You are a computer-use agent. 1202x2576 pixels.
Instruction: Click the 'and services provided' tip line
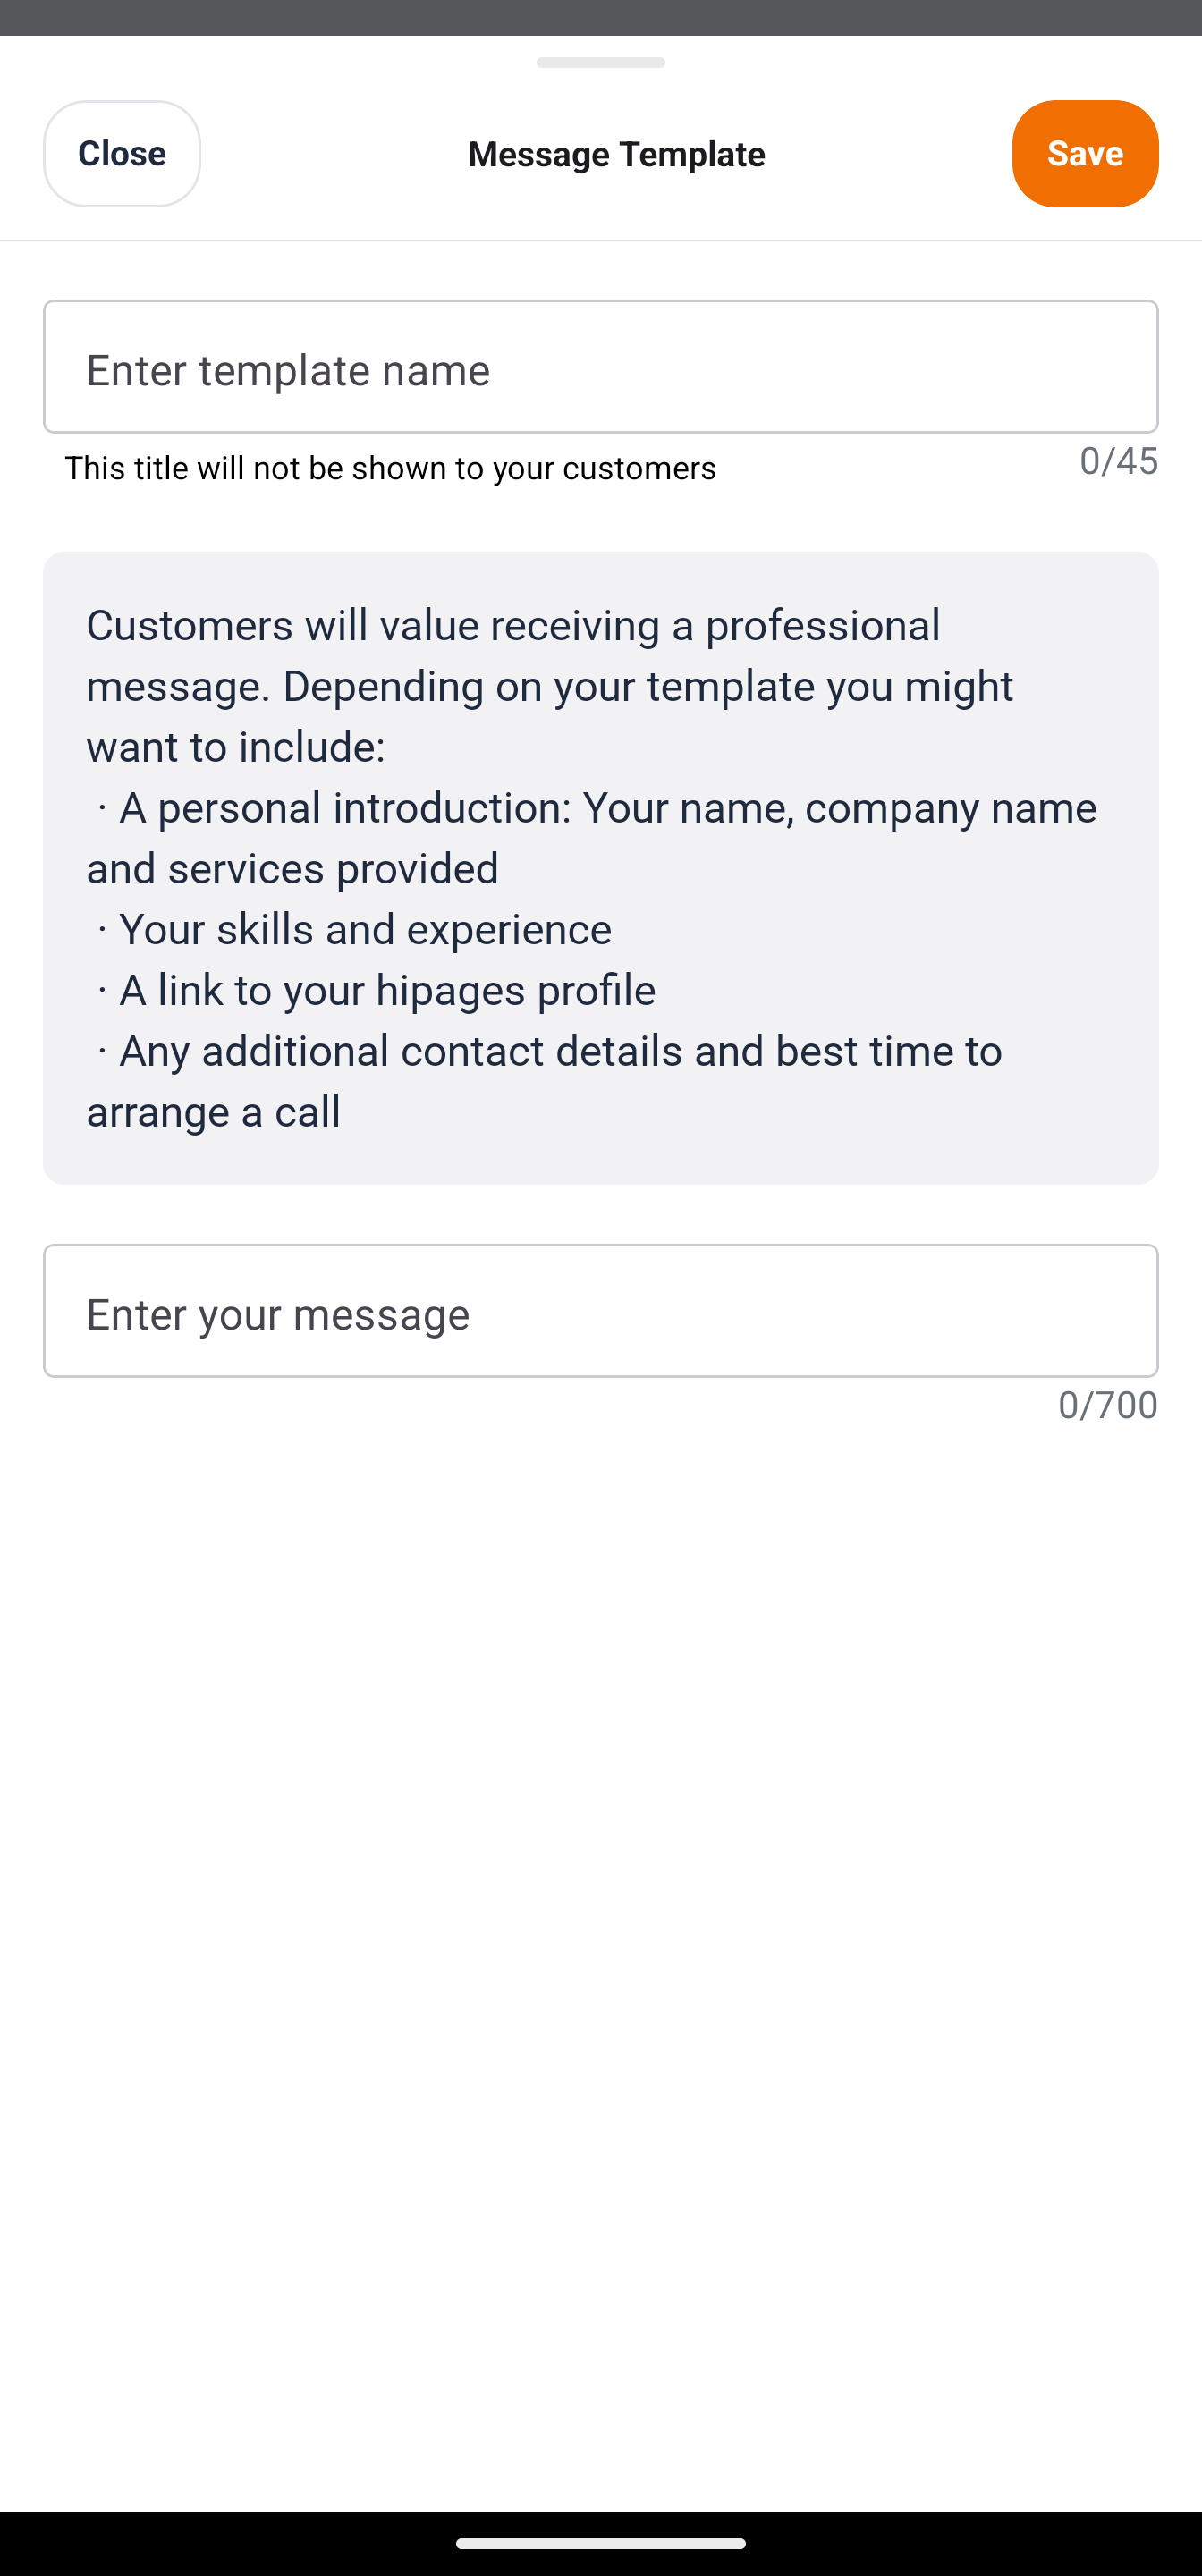(x=292, y=869)
